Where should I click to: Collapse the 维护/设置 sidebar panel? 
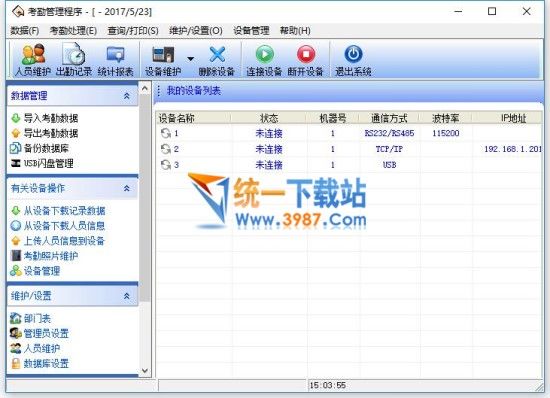tap(127, 296)
